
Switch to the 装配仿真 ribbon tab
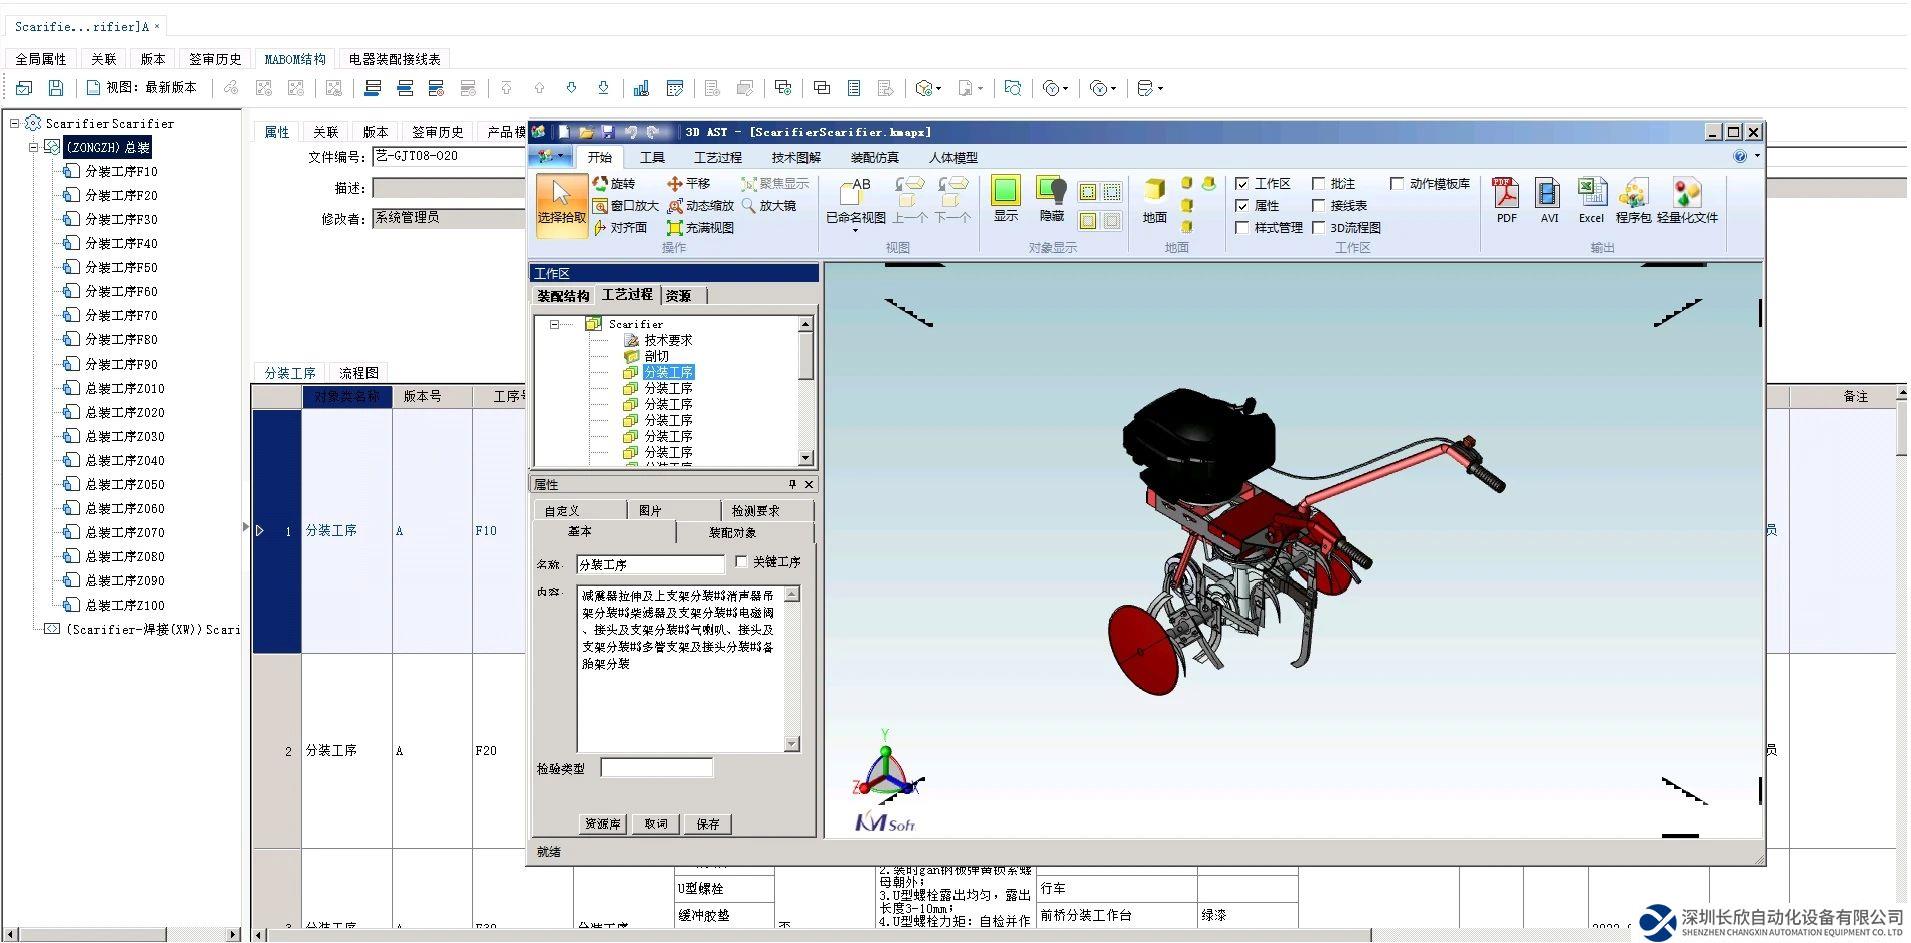point(874,158)
